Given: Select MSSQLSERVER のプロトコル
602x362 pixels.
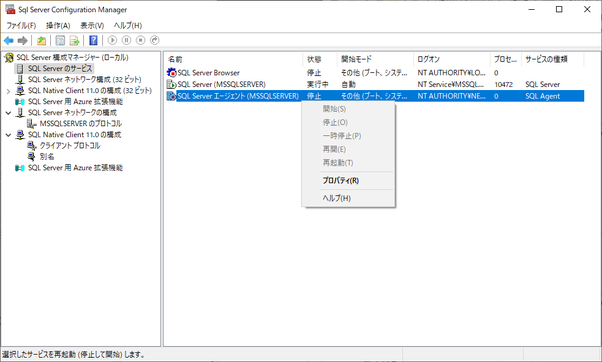Looking at the screenshot, I should [x=81, y=124].
